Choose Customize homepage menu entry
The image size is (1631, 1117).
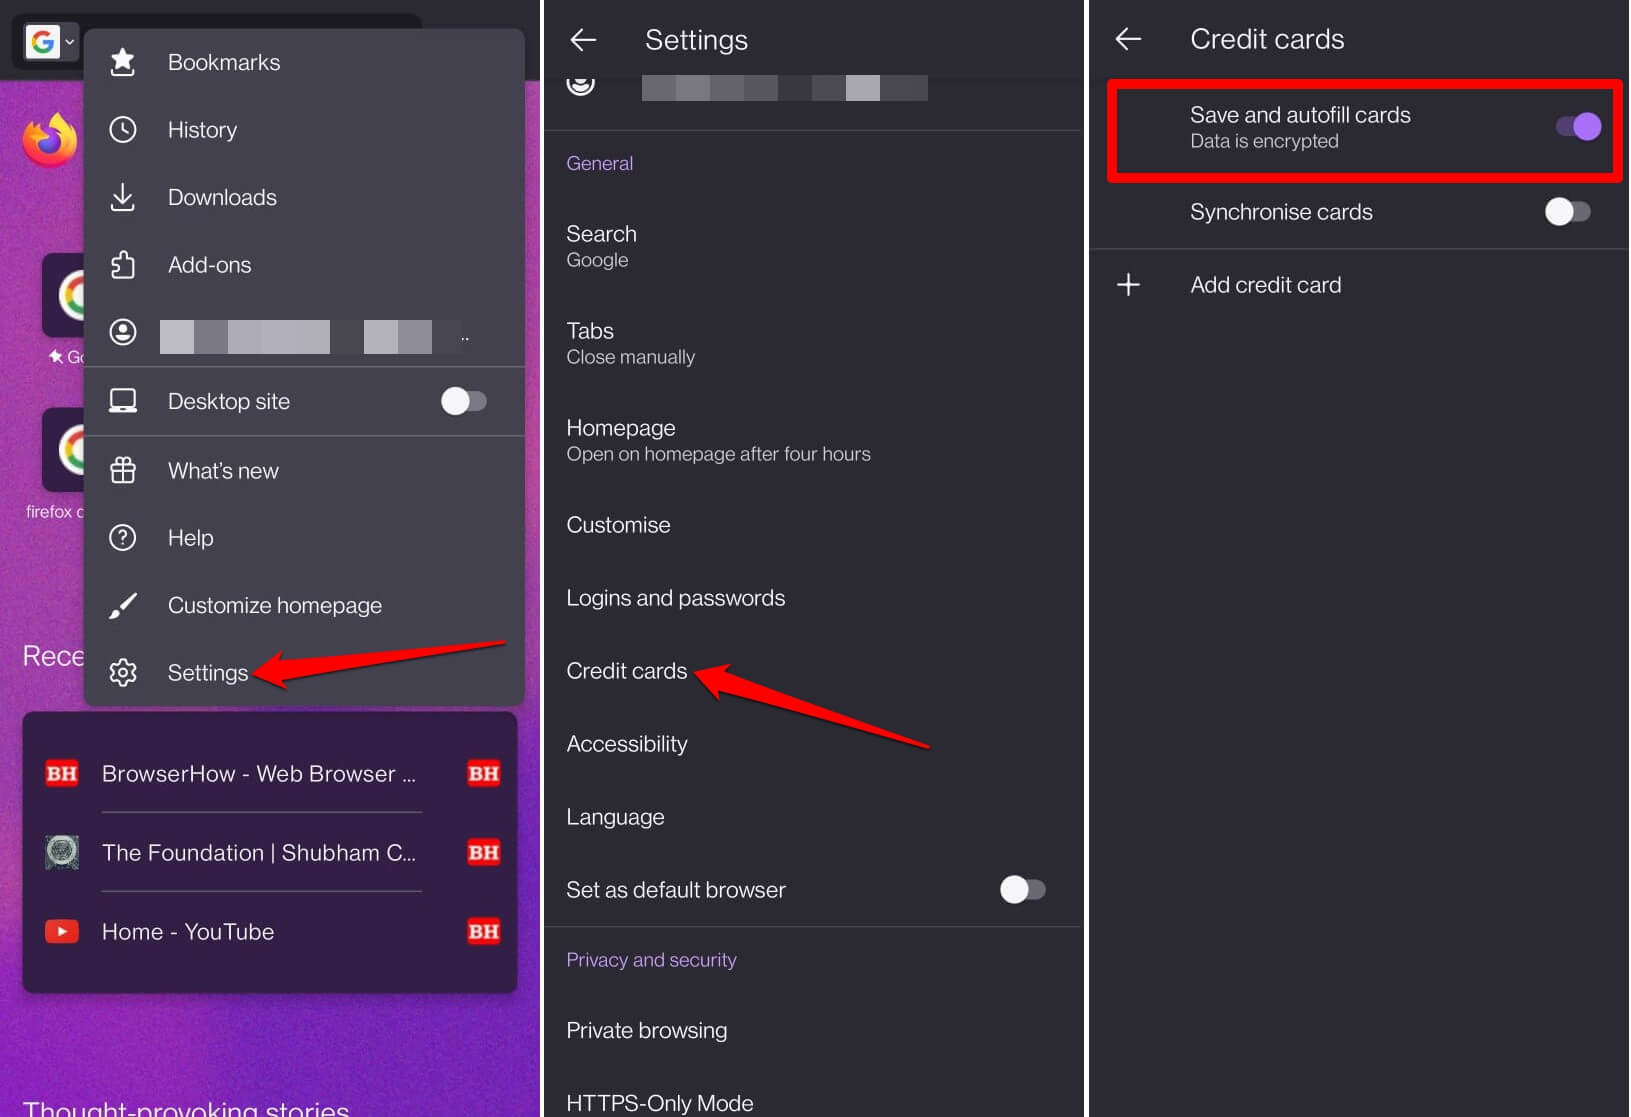(x=304, y=605)
